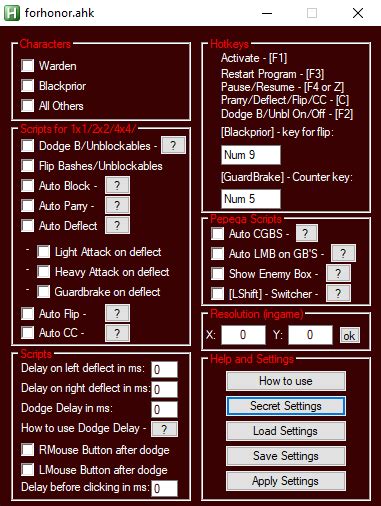Screen dimensions: 381x506
Task: Click the Delay before clicking in ms field
Action: (x=164, y=489)
